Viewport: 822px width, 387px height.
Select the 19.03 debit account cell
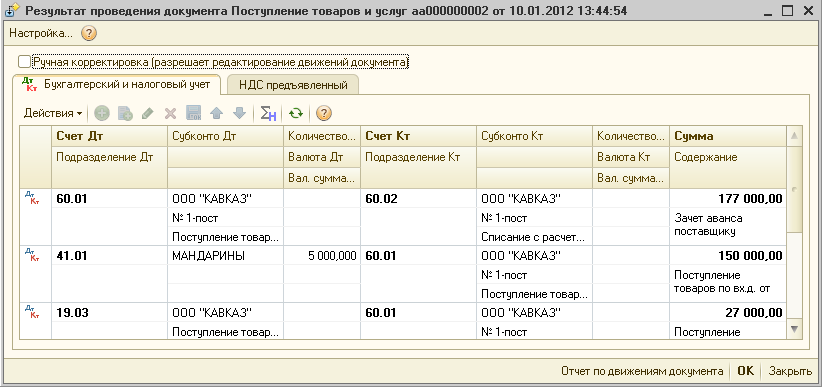(109, 313)
